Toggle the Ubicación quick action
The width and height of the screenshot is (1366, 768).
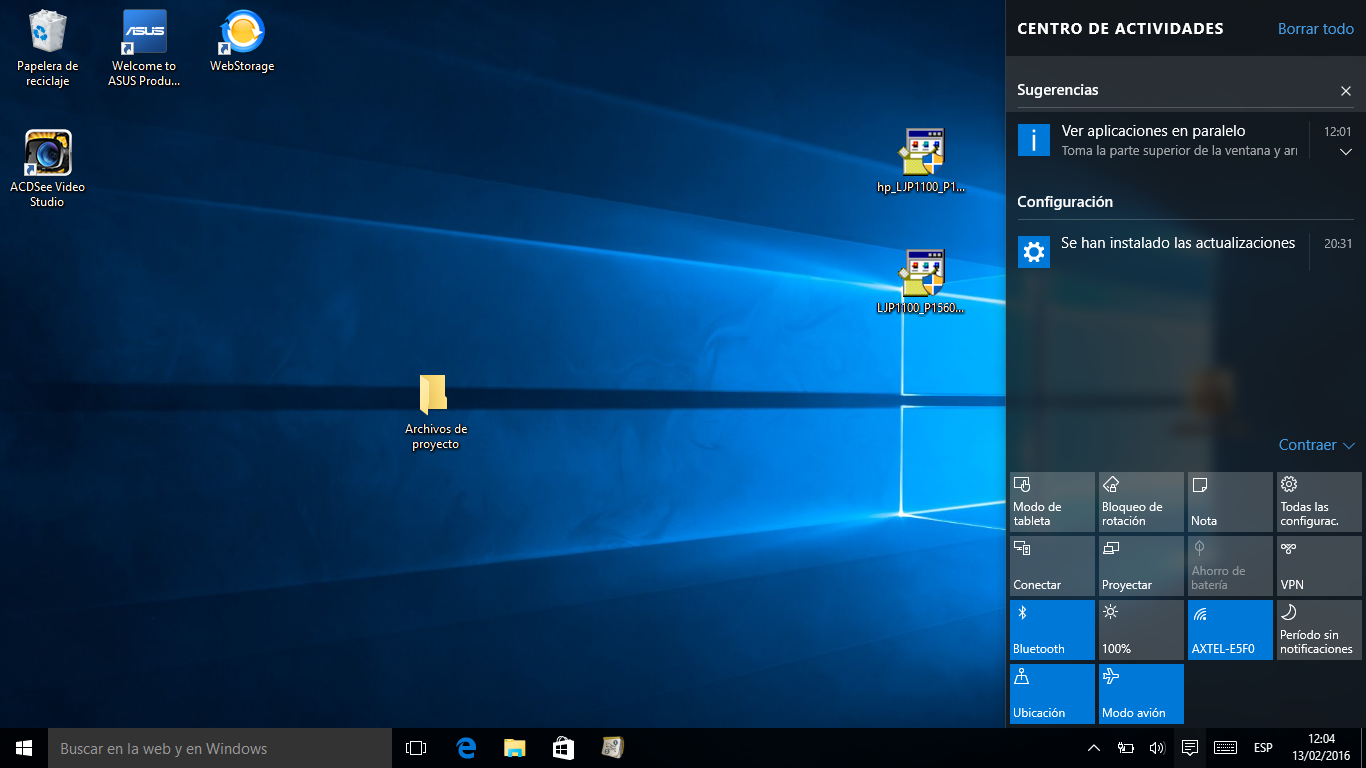pos(1052,693)
